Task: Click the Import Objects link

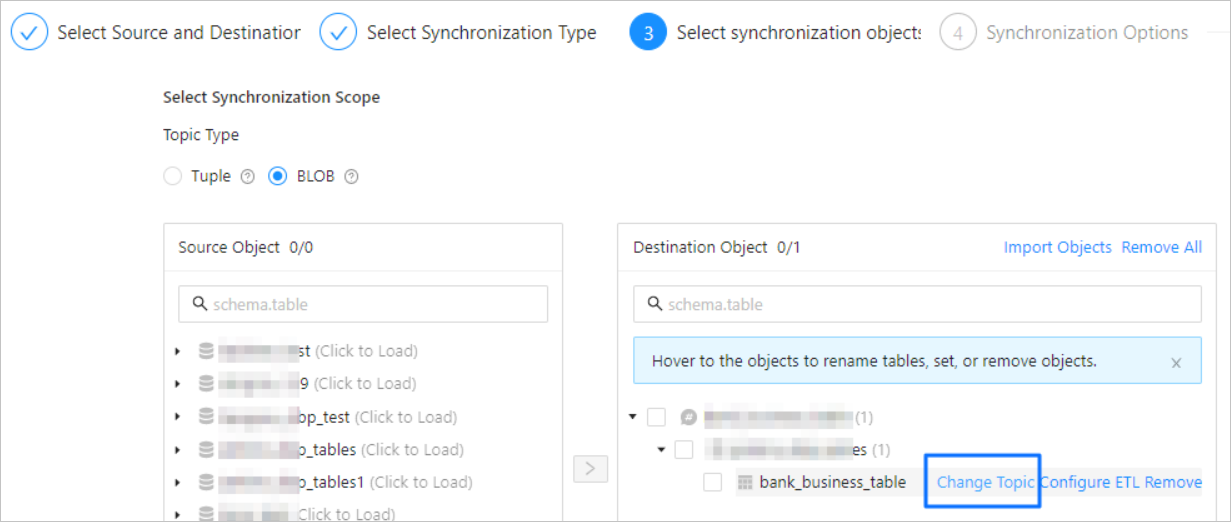Action: pyautogui.click(x=1057, y=247)
